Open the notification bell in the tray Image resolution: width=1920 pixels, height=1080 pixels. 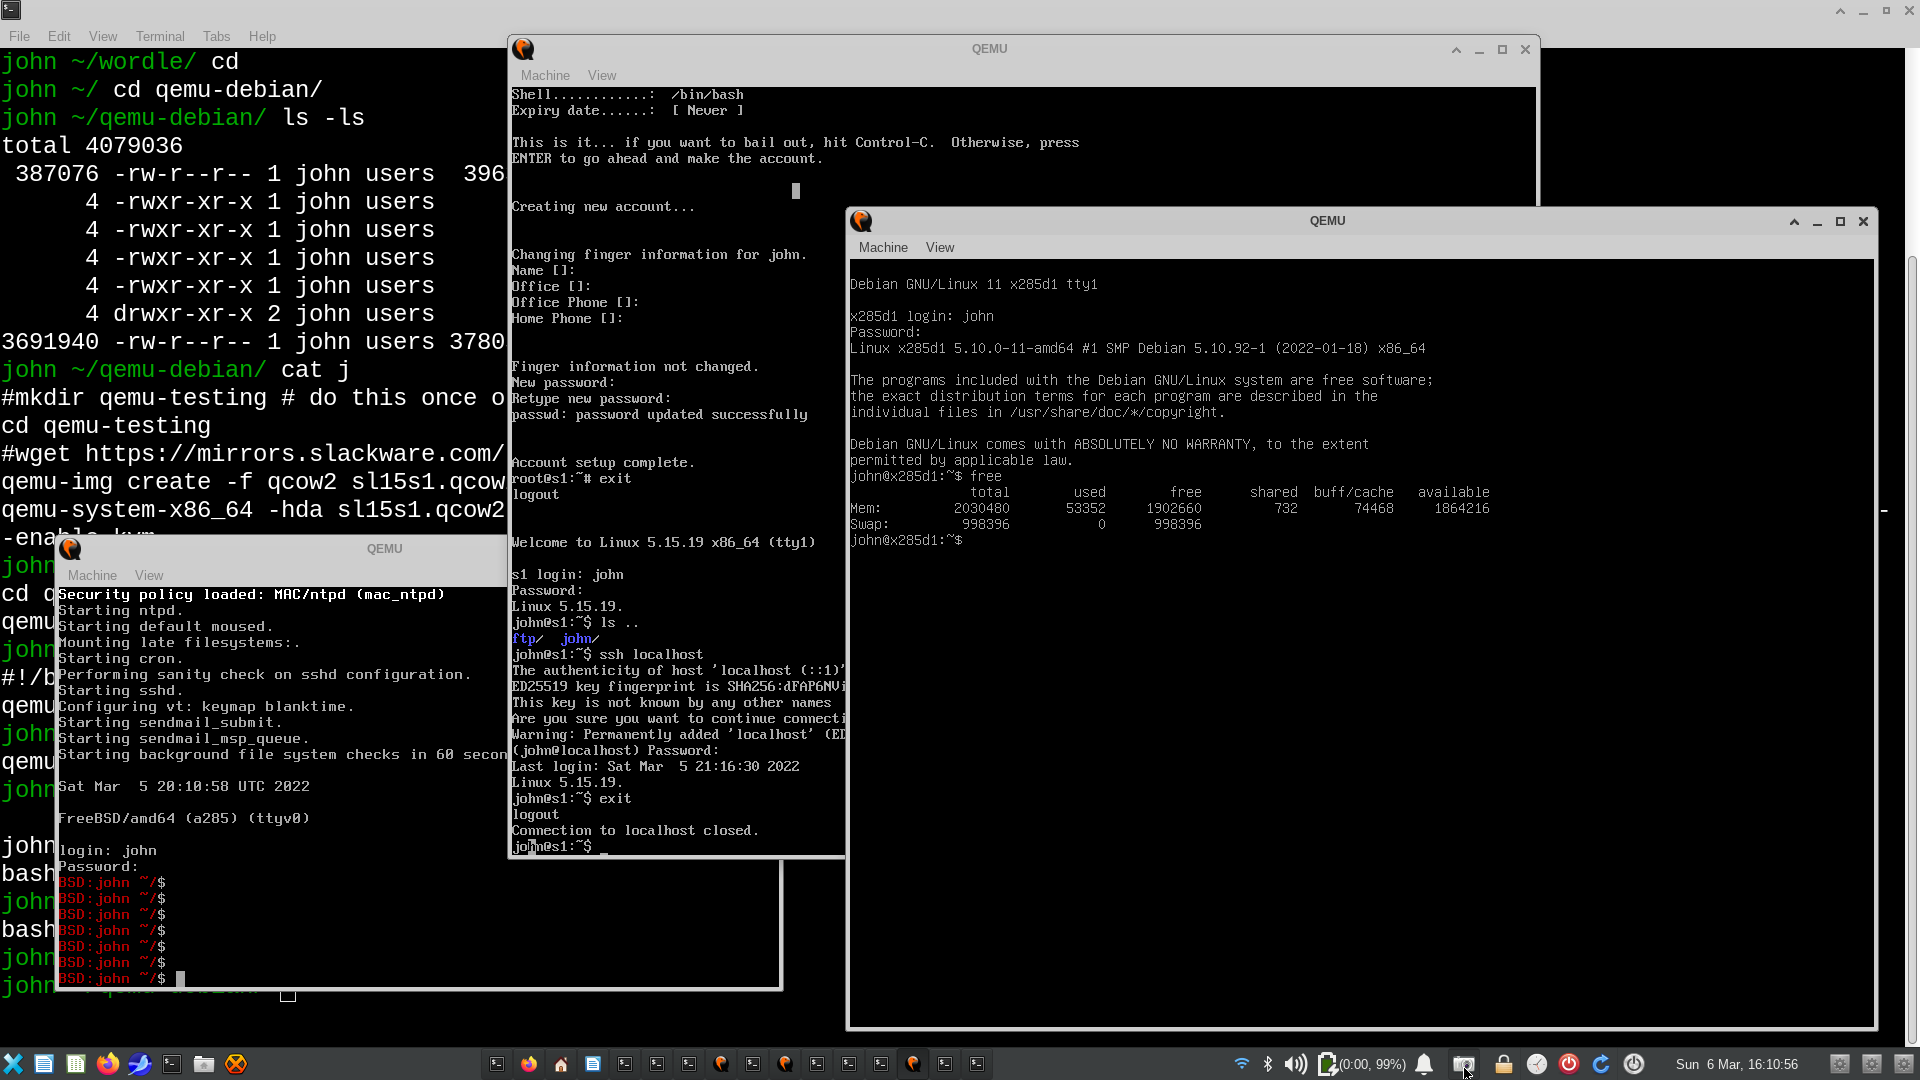(x=1424, y=1064)
